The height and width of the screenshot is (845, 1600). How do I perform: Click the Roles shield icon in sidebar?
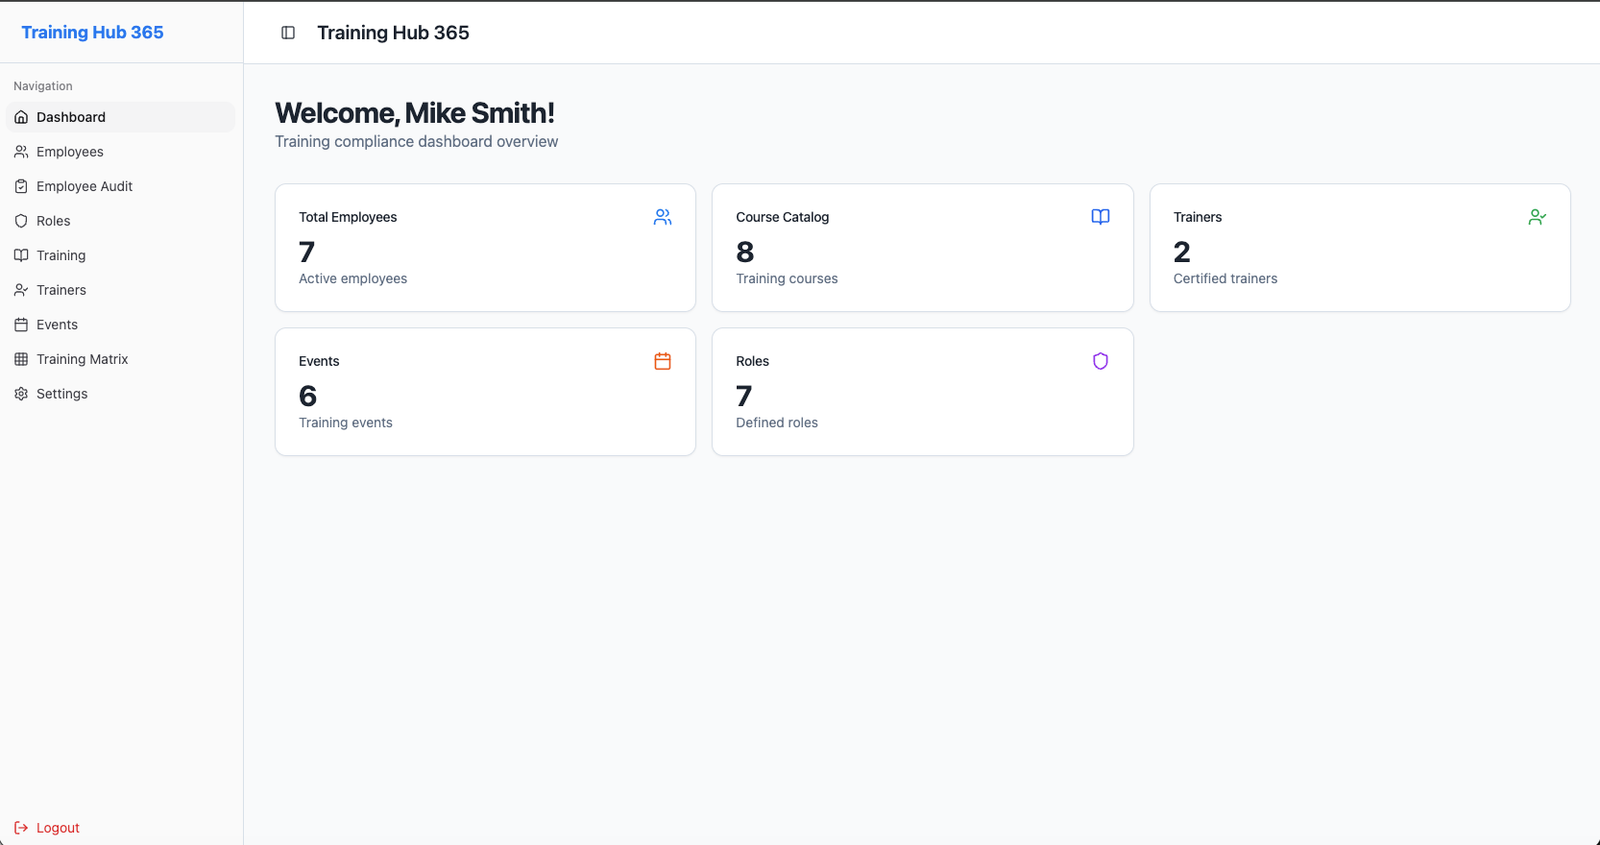pos(21,221)
